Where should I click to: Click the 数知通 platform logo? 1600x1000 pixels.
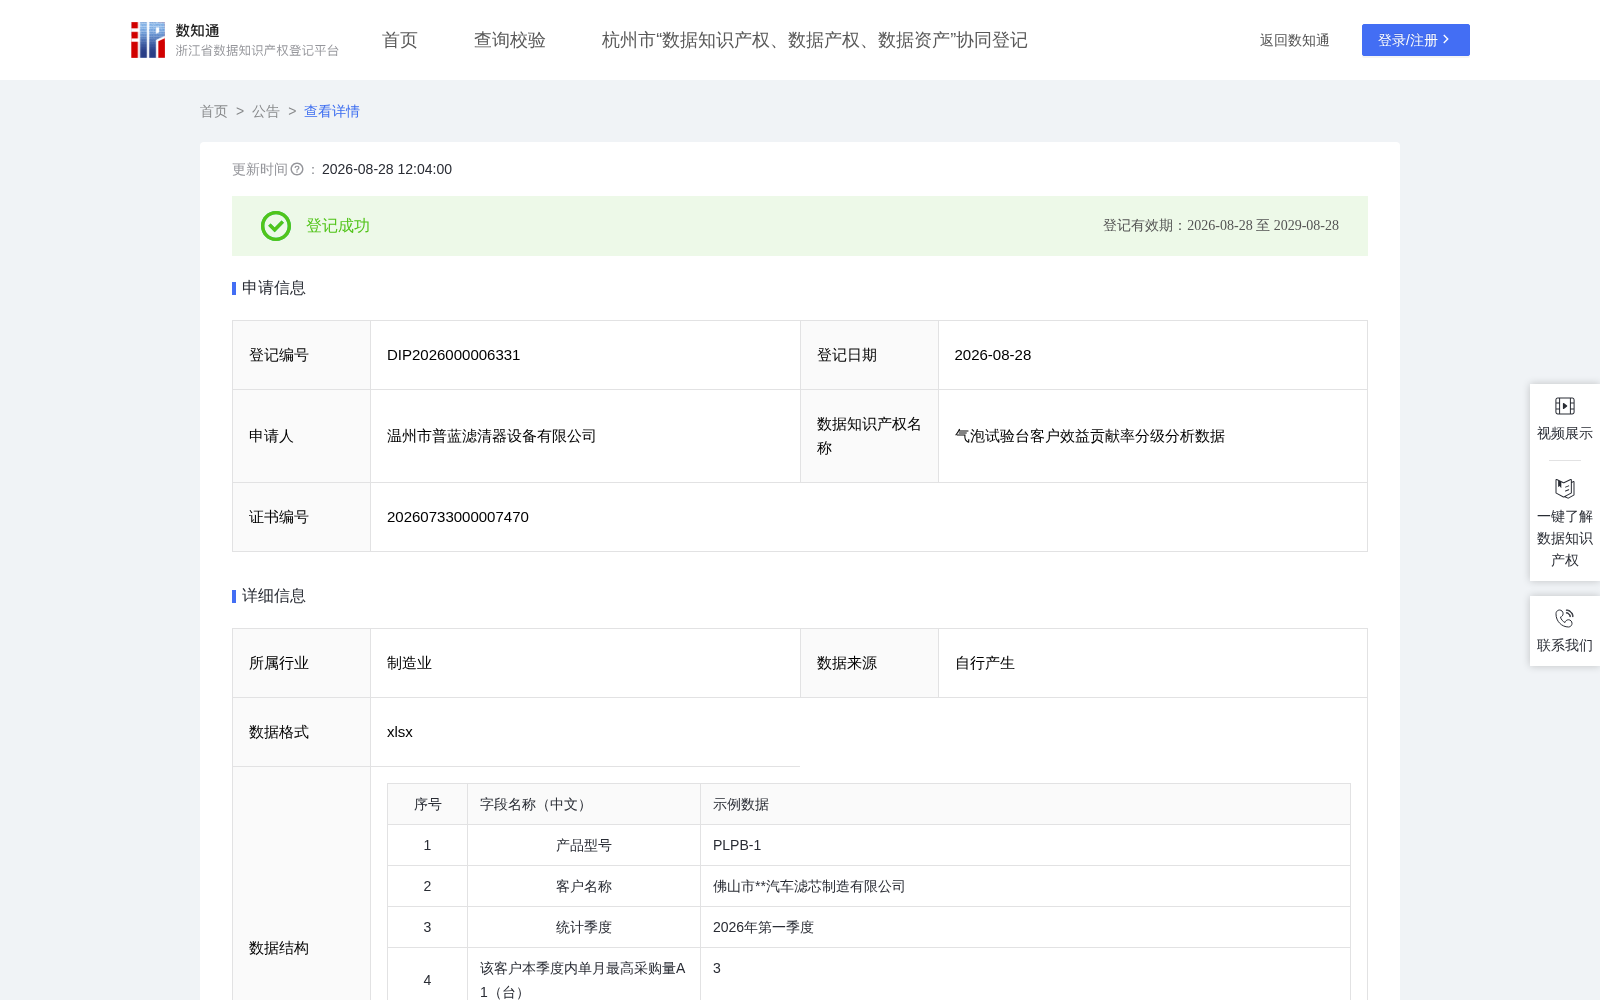click(234, 40)
